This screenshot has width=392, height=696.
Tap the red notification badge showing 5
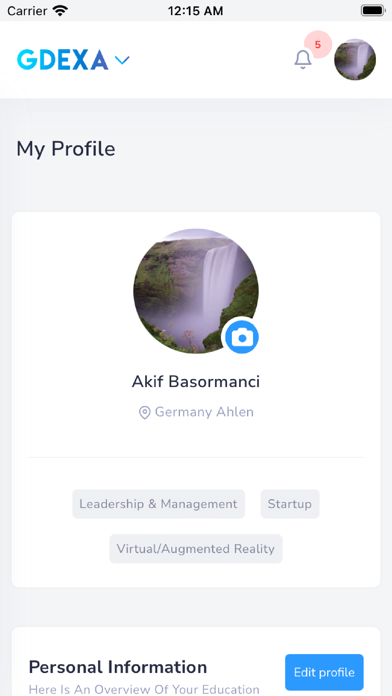pos(318,44)
